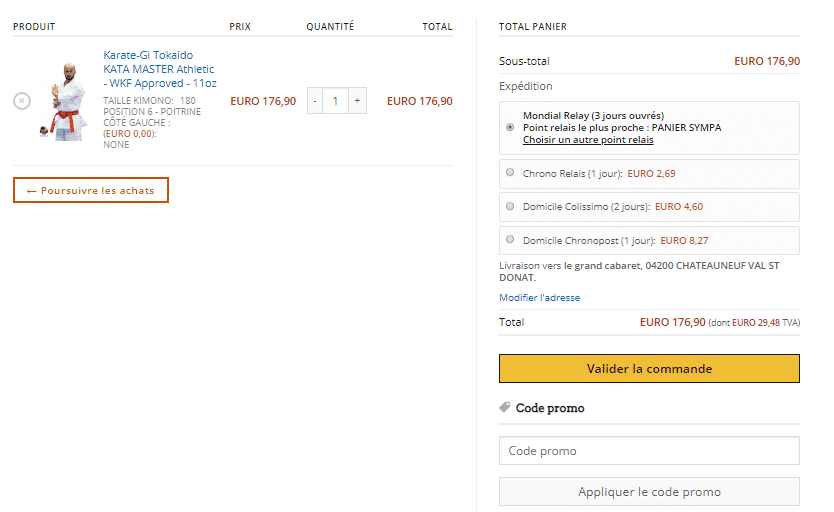Choose Domicile Colissimo delivery radio
The image size is (834, 512).
click(510, 206)
